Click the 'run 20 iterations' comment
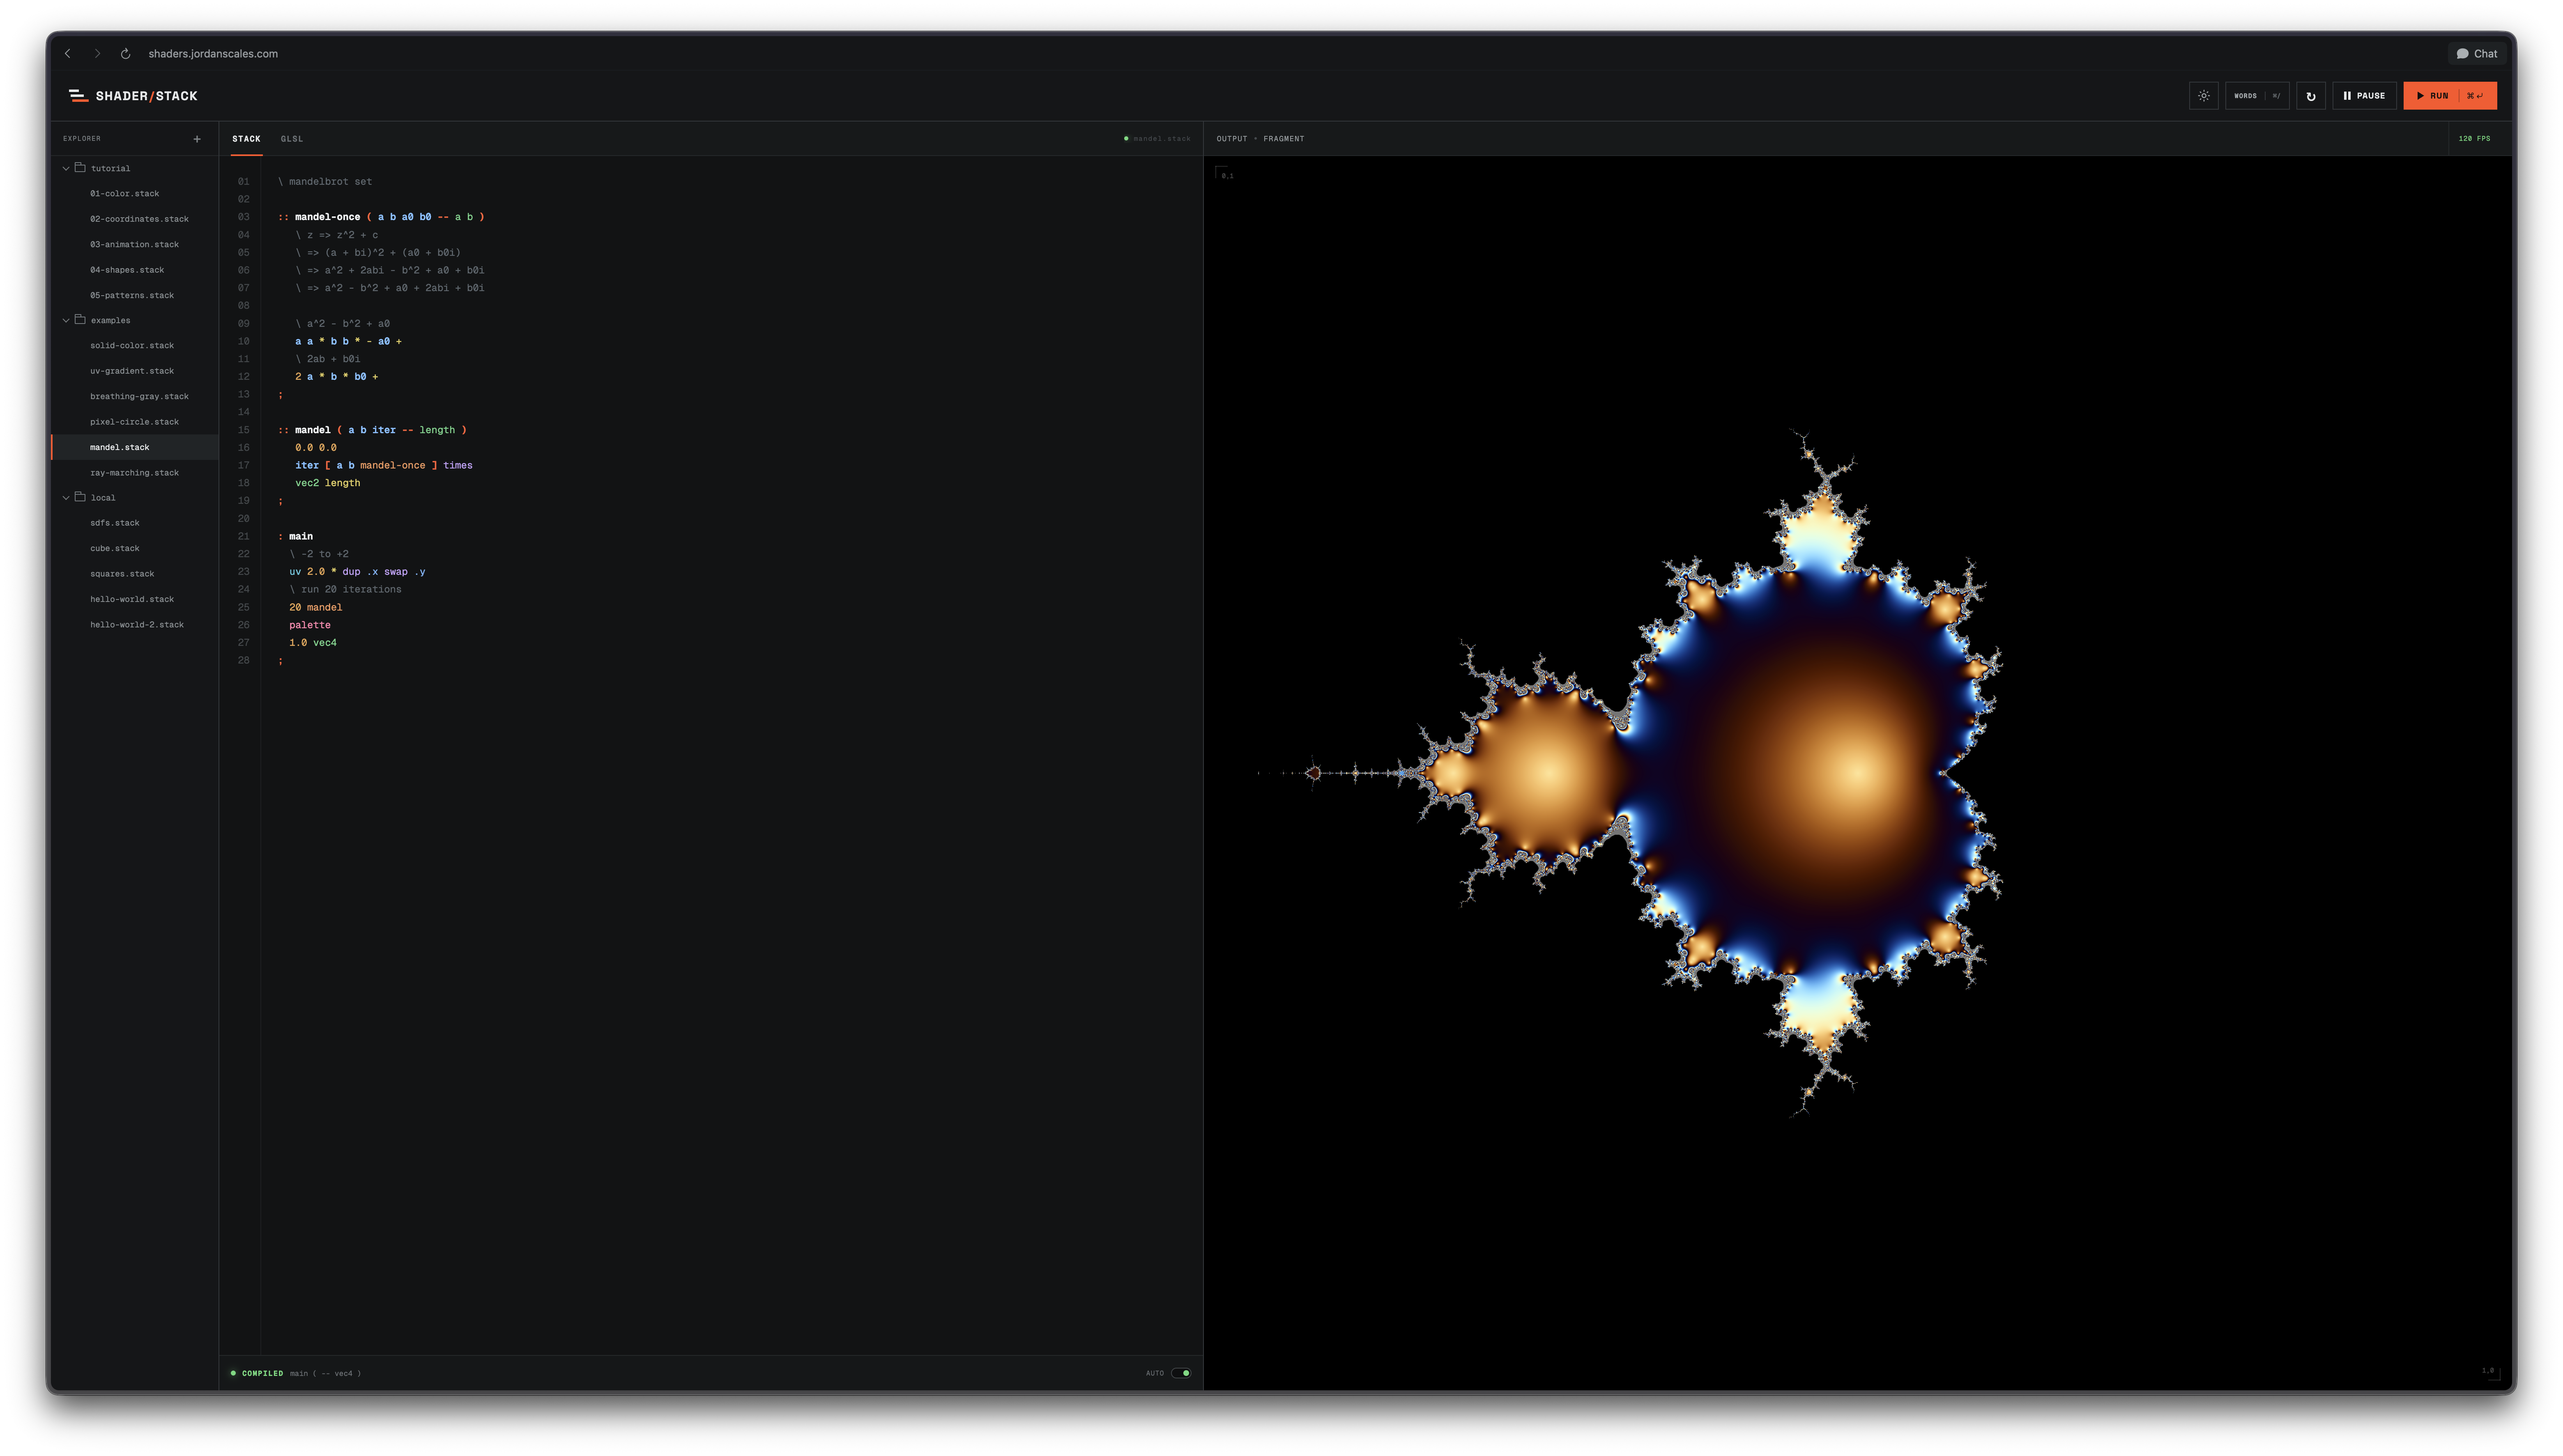2563x1456 pixels. pos(346,590)
